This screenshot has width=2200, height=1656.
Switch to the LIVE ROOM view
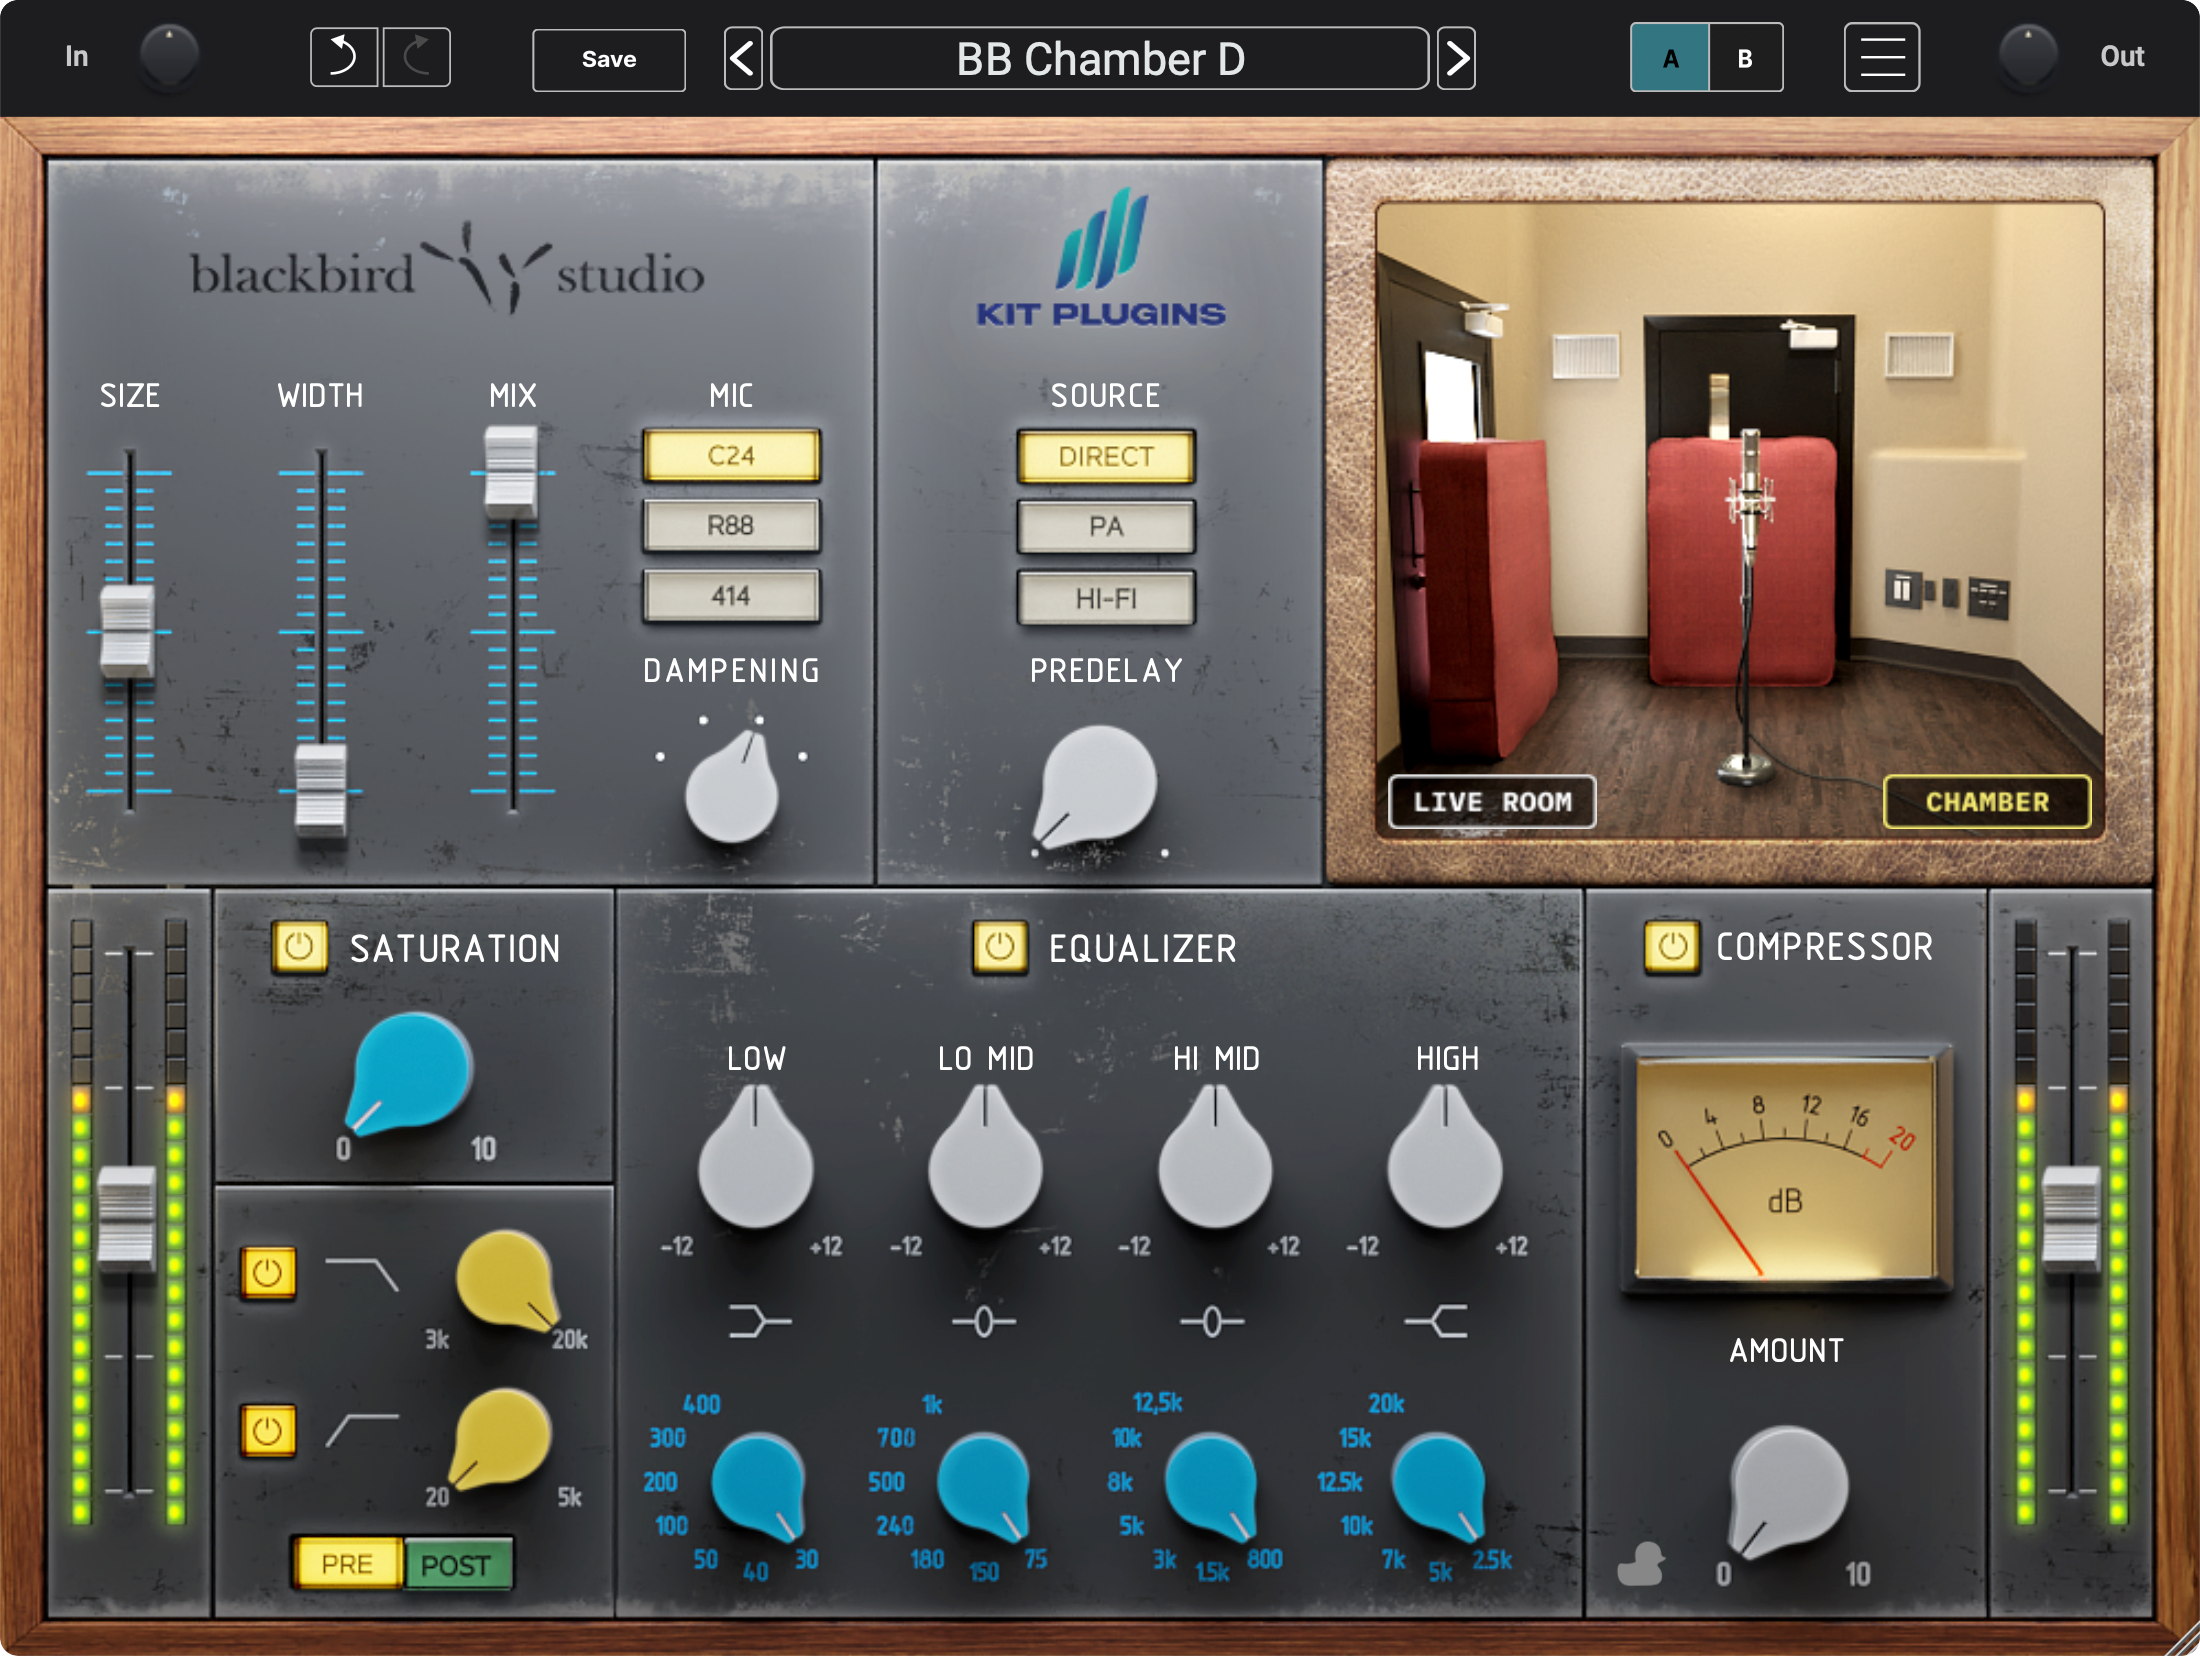(x=1492, y=802)
